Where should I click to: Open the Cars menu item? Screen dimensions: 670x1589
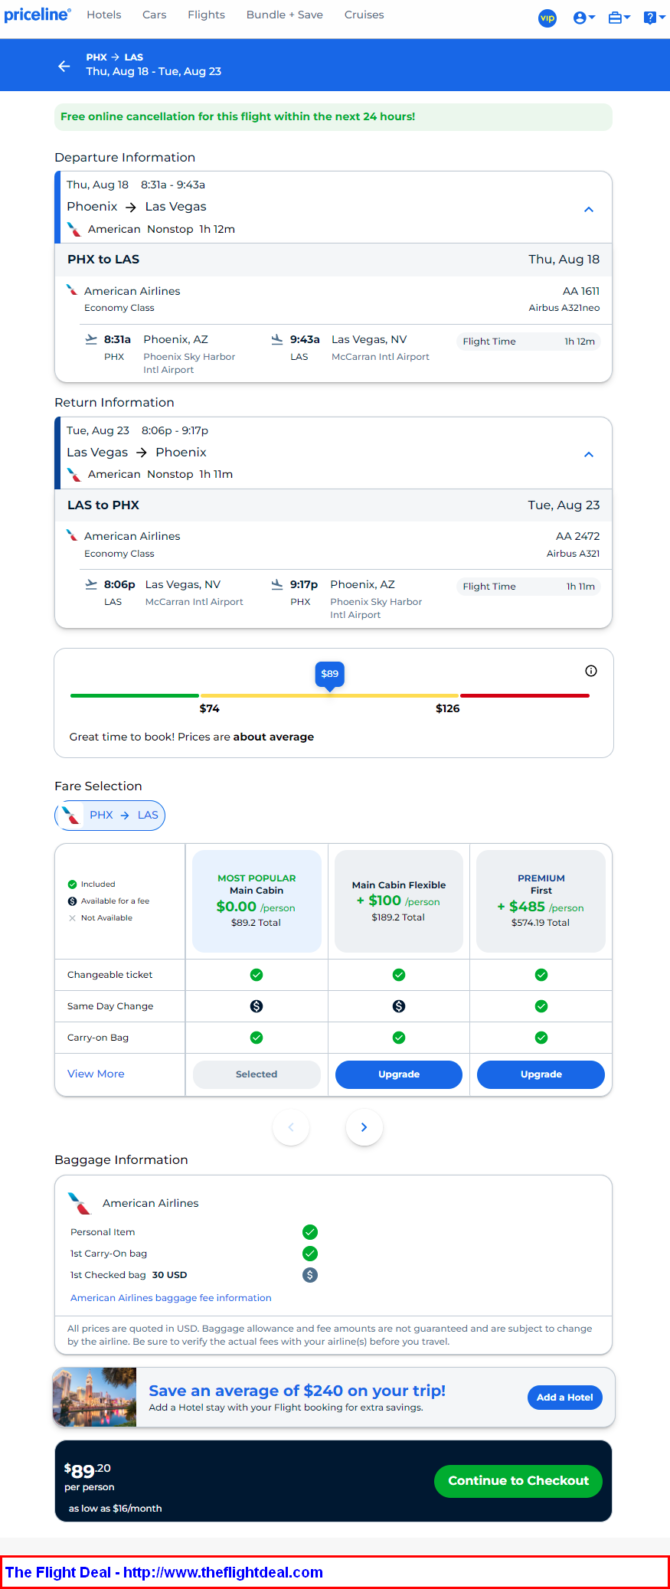[x=154, y=15]
